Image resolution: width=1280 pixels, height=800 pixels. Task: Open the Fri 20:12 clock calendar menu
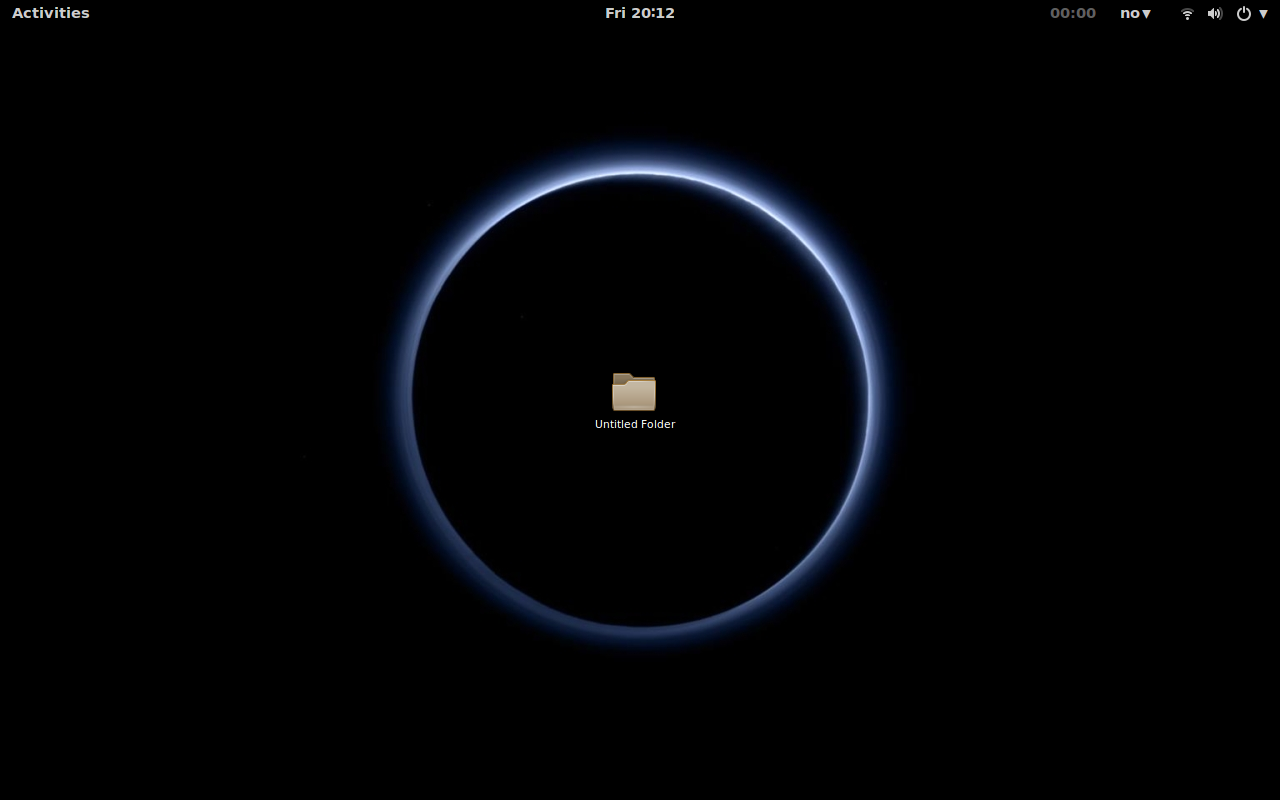639,13
